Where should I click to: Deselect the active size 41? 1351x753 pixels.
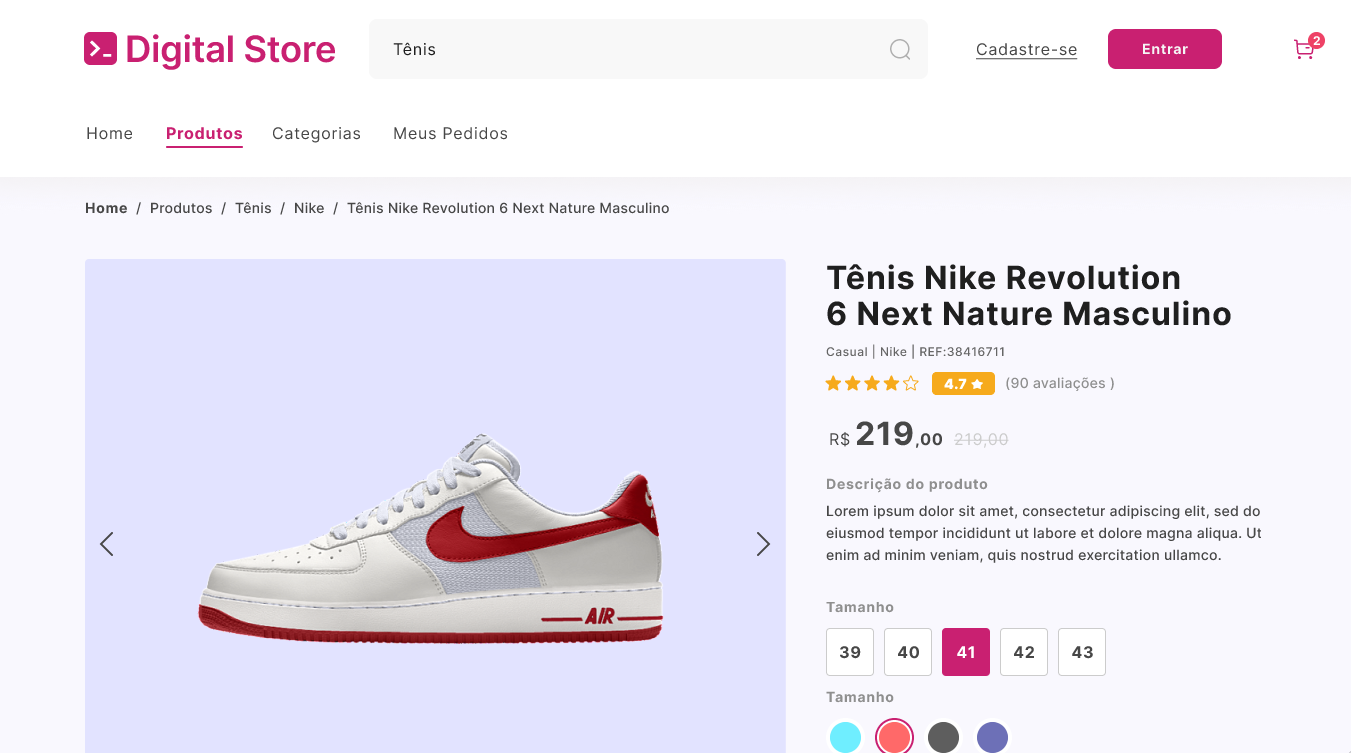[965, 651]
